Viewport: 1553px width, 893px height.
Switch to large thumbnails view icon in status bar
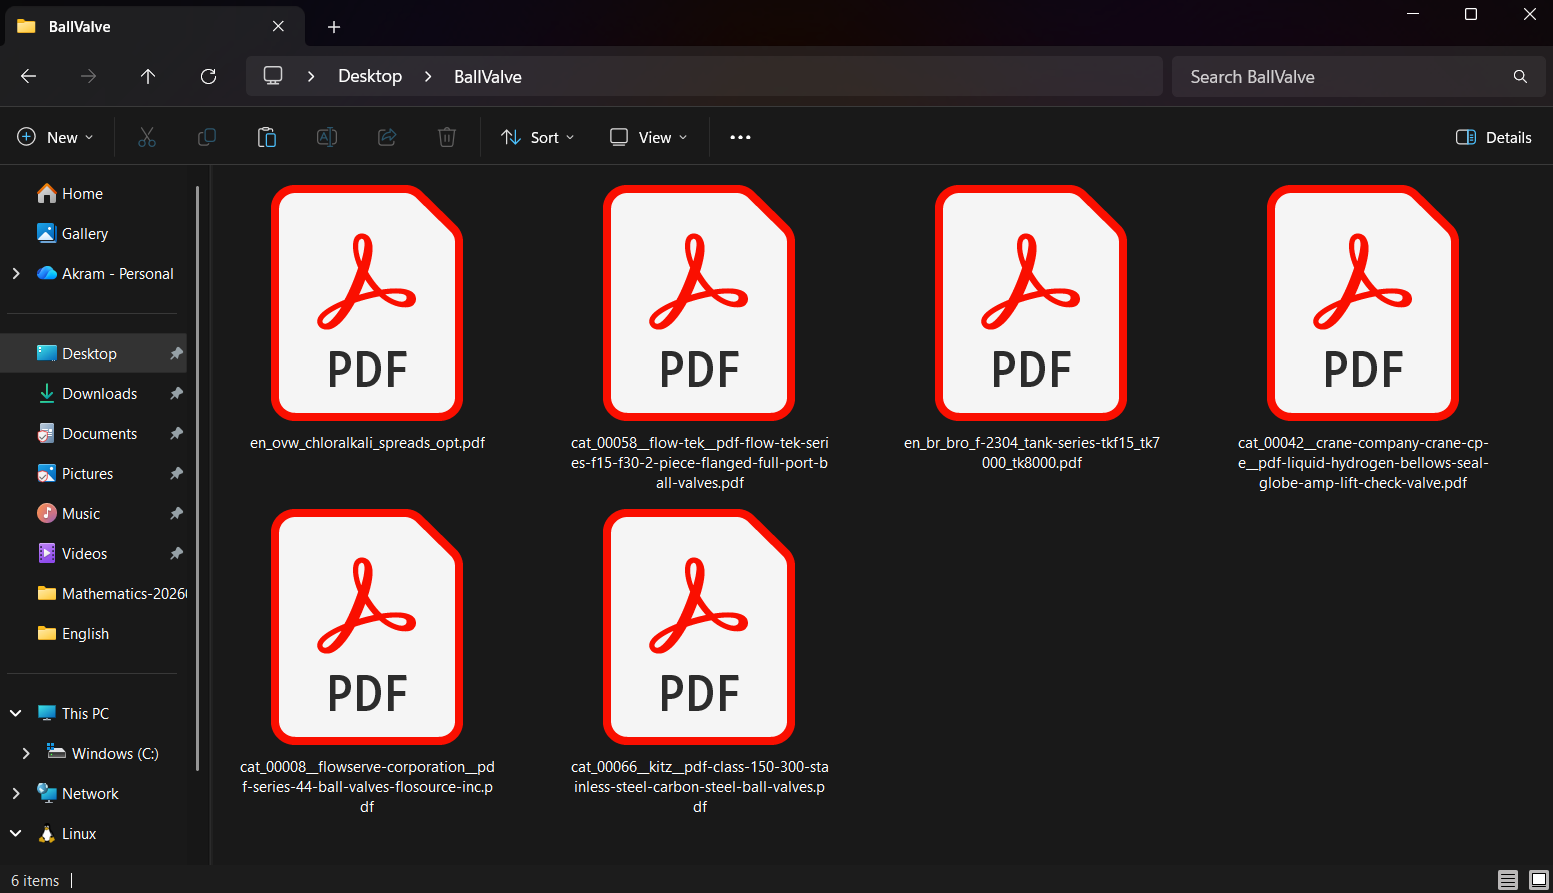click(1539, 880)
